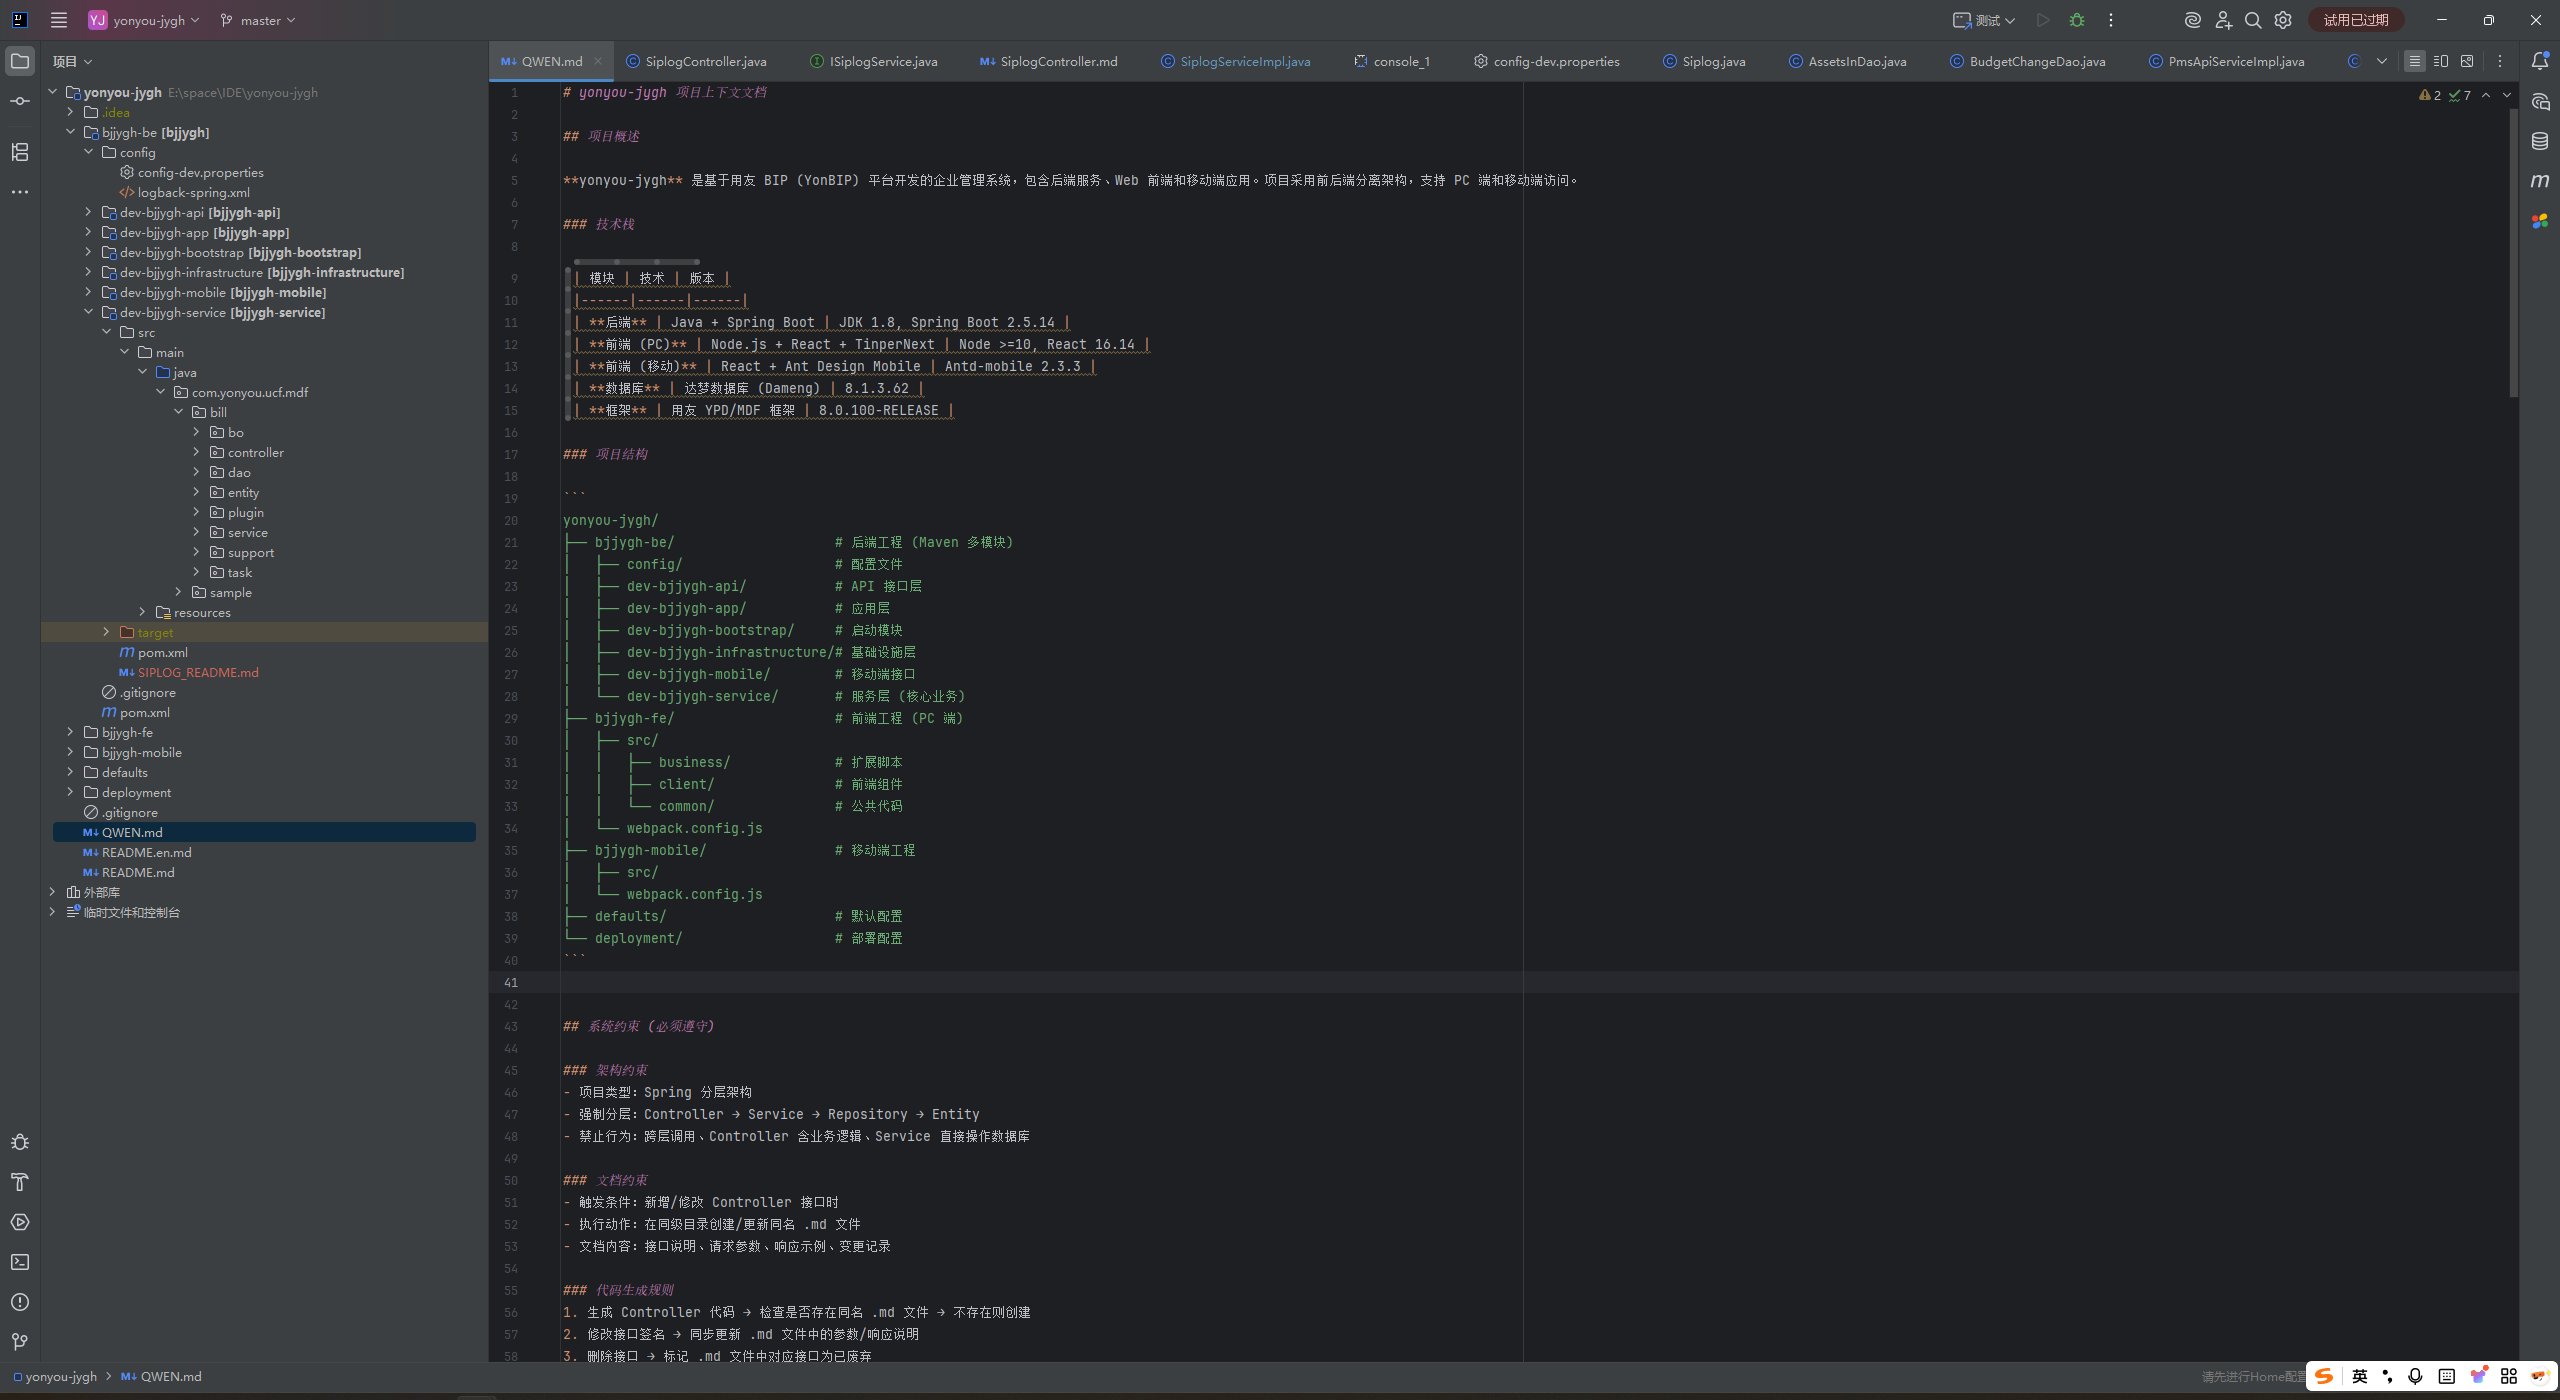Open the Structure tool window
Viewport: 2560px width, 1400px height.
20,152
